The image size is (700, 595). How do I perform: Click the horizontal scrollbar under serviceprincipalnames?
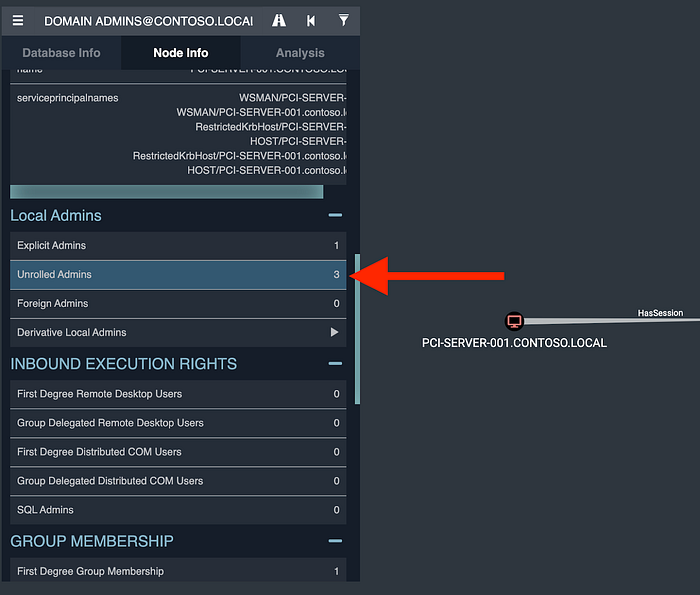pyautogui.click(x=167, y=192)
